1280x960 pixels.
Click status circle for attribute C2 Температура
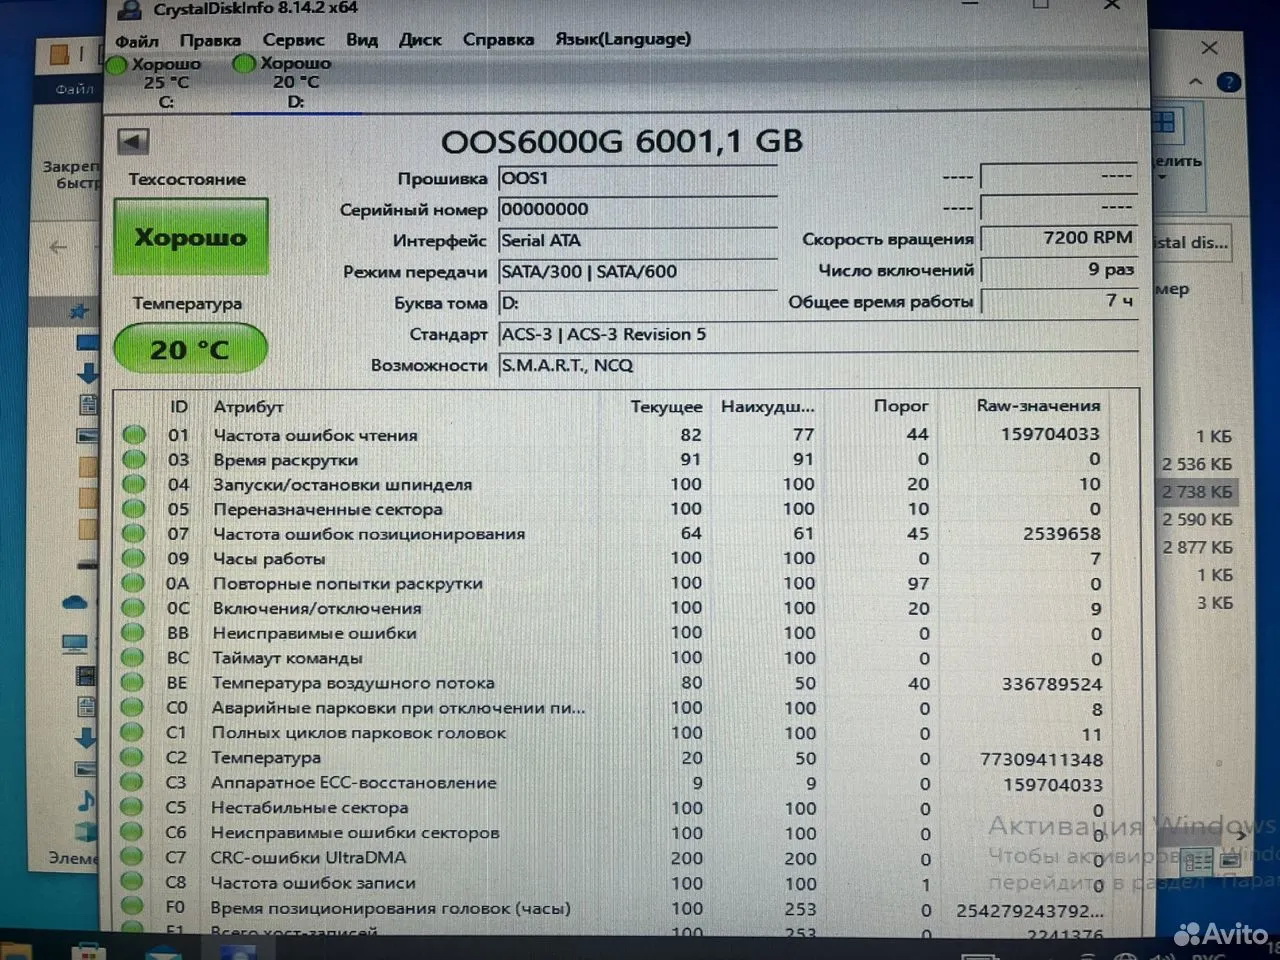132,758
